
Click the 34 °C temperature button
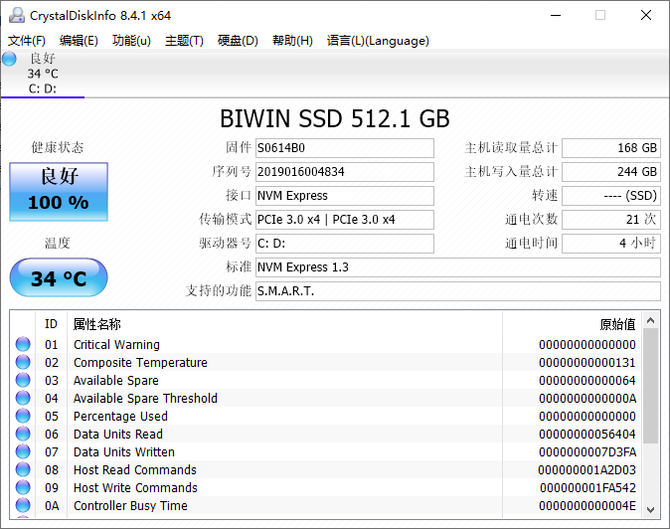(x=58, y=278)
